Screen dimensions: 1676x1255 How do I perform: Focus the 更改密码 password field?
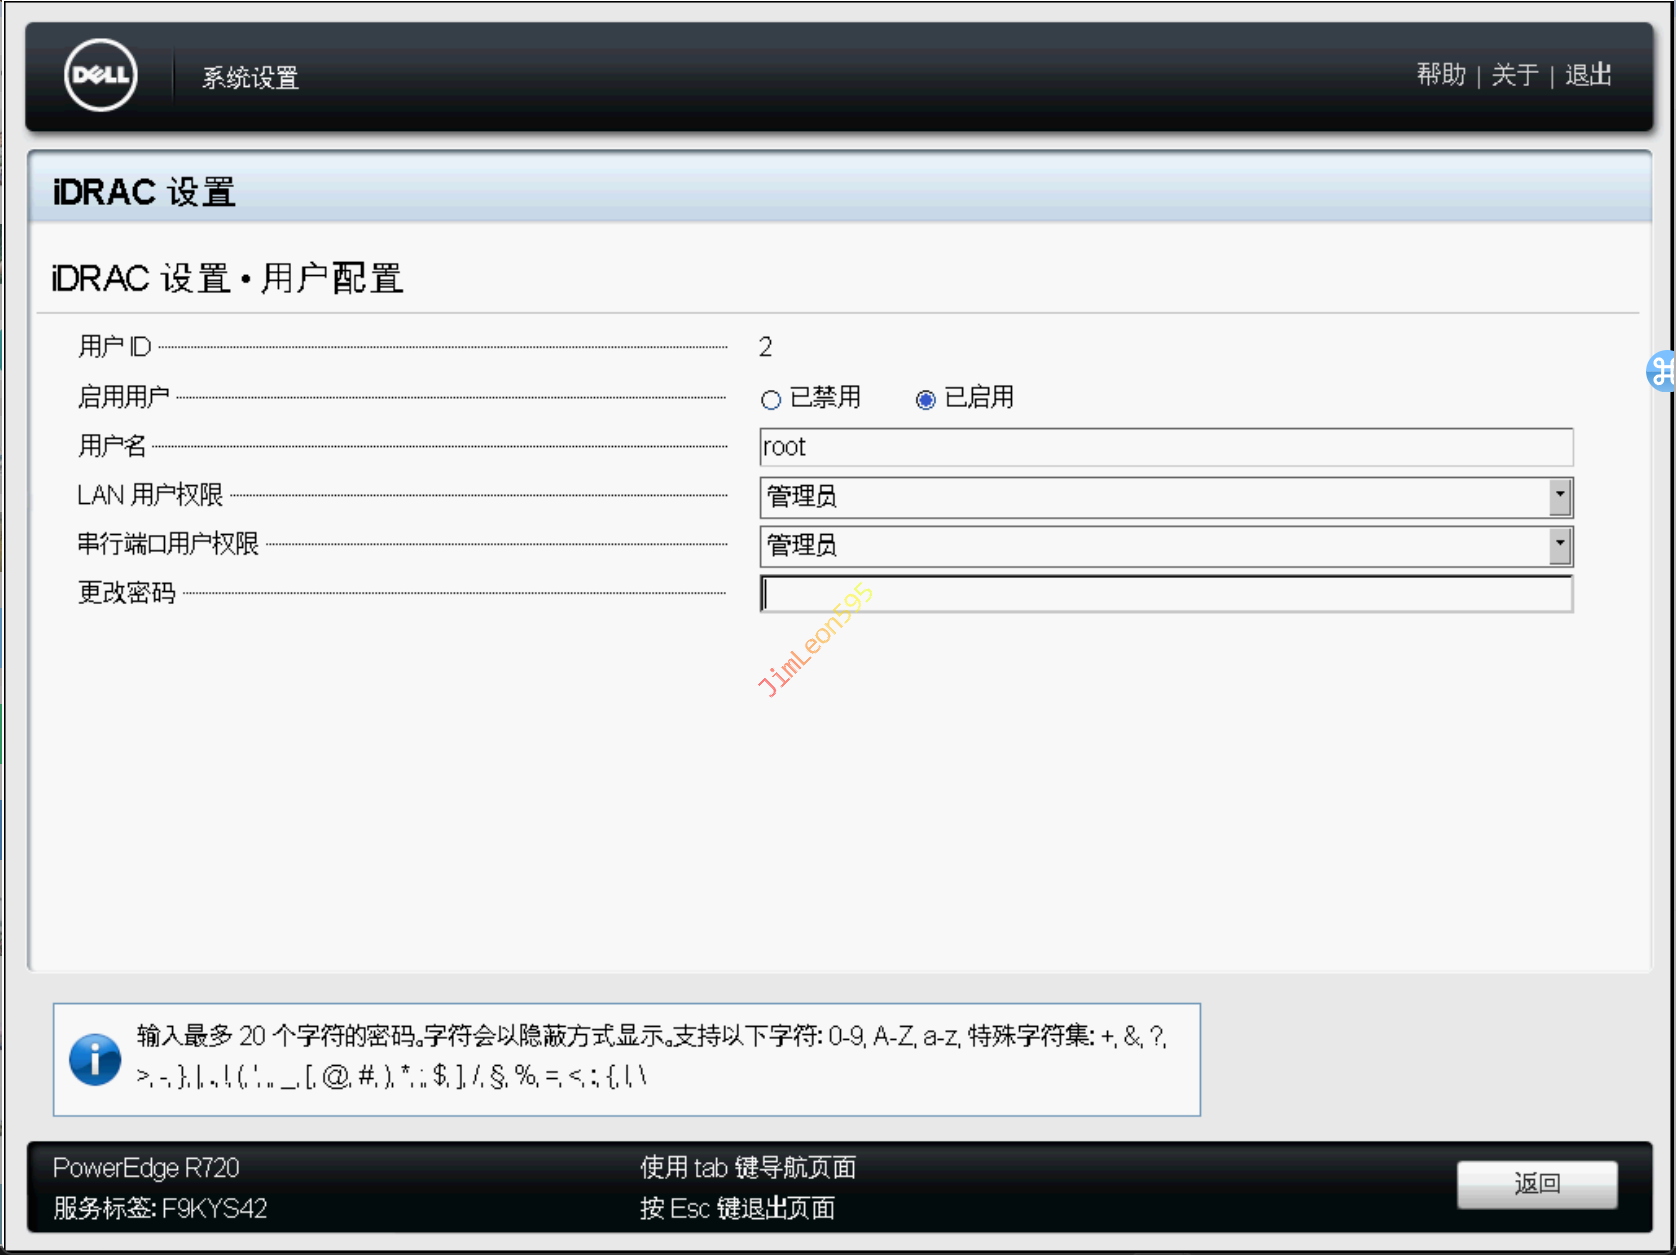point(1165,594)
